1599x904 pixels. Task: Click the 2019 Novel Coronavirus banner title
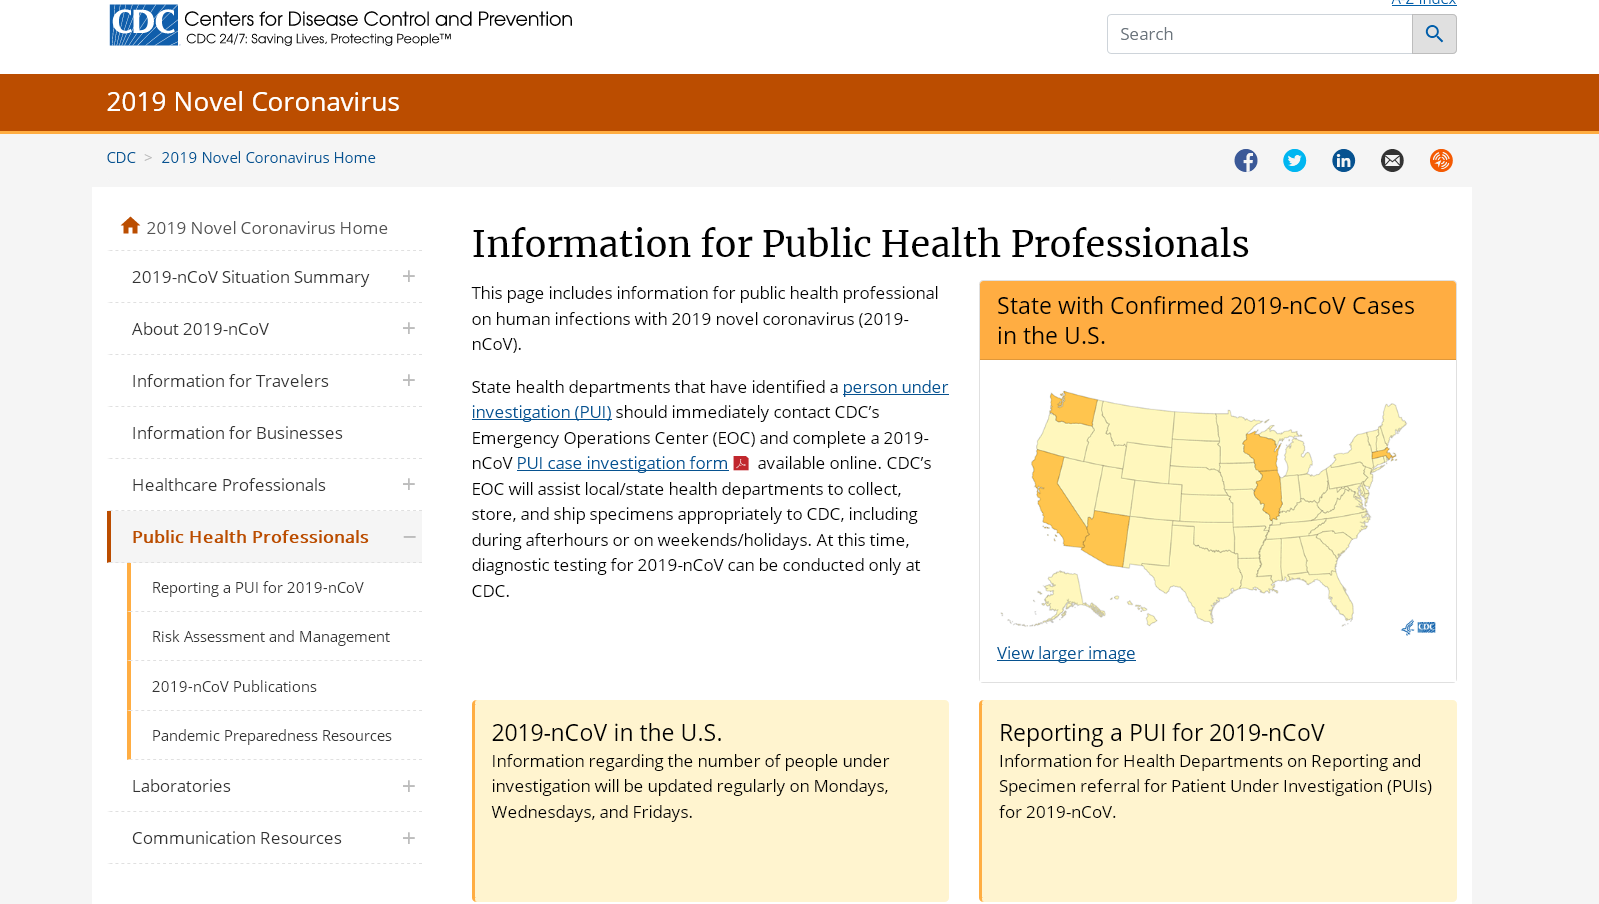tap(253, 102)
